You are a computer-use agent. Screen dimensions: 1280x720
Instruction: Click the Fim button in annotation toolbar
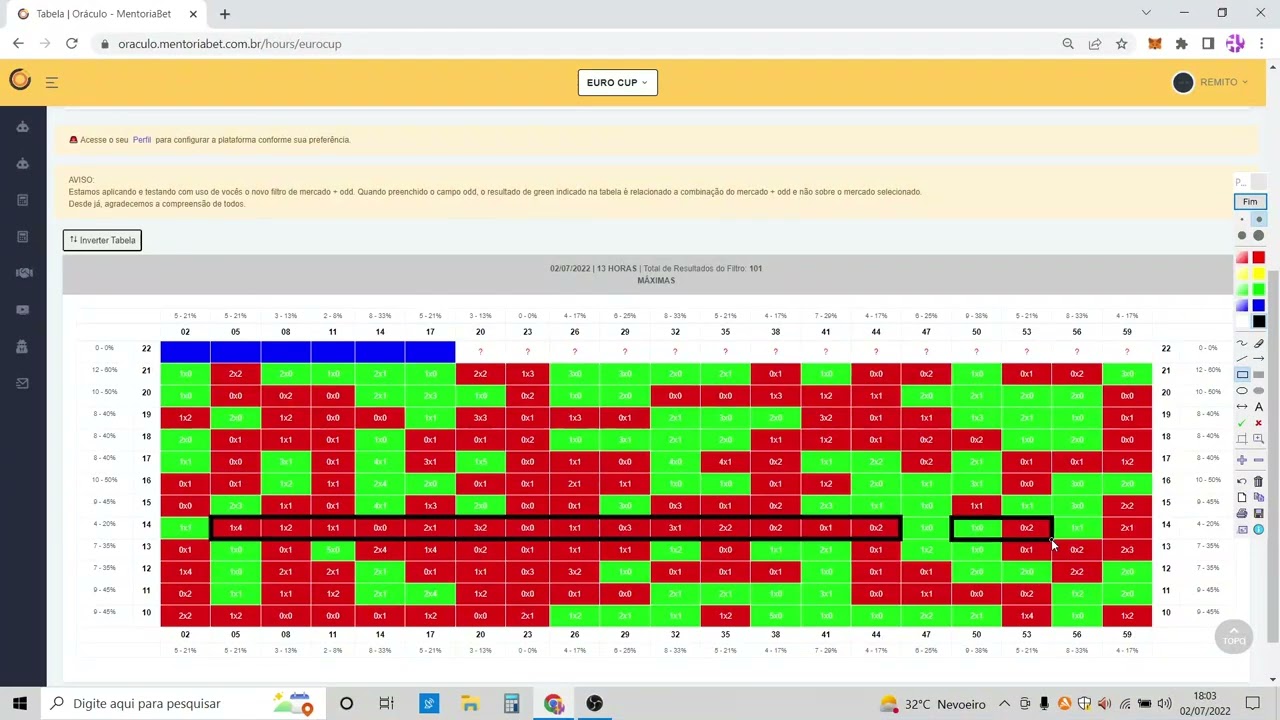click(1250, 201)
